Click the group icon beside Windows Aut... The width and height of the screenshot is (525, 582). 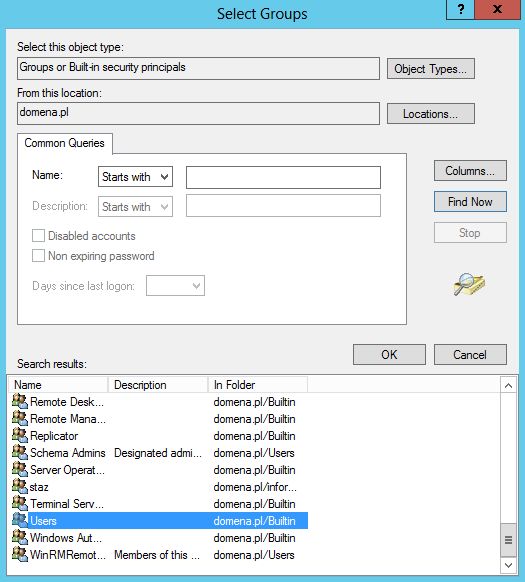[20, 537]
